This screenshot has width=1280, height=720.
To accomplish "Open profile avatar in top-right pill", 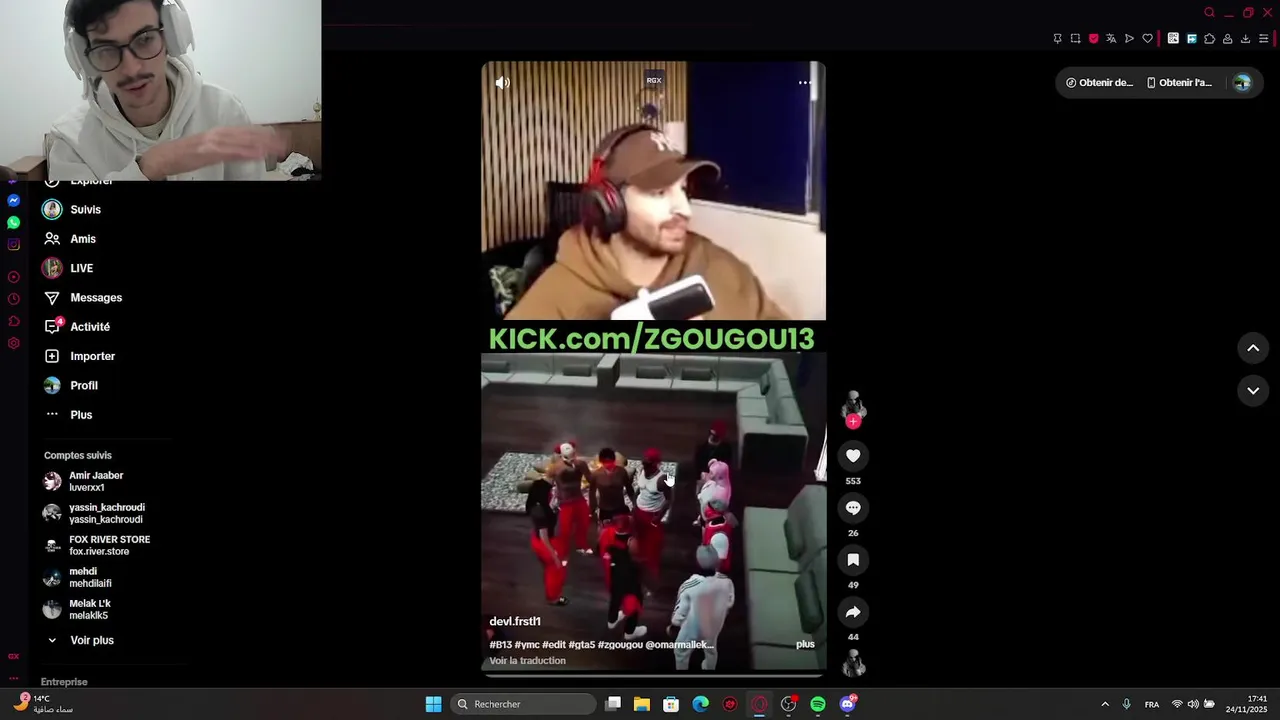I will pyautogui.click(x=1242, y=83).
